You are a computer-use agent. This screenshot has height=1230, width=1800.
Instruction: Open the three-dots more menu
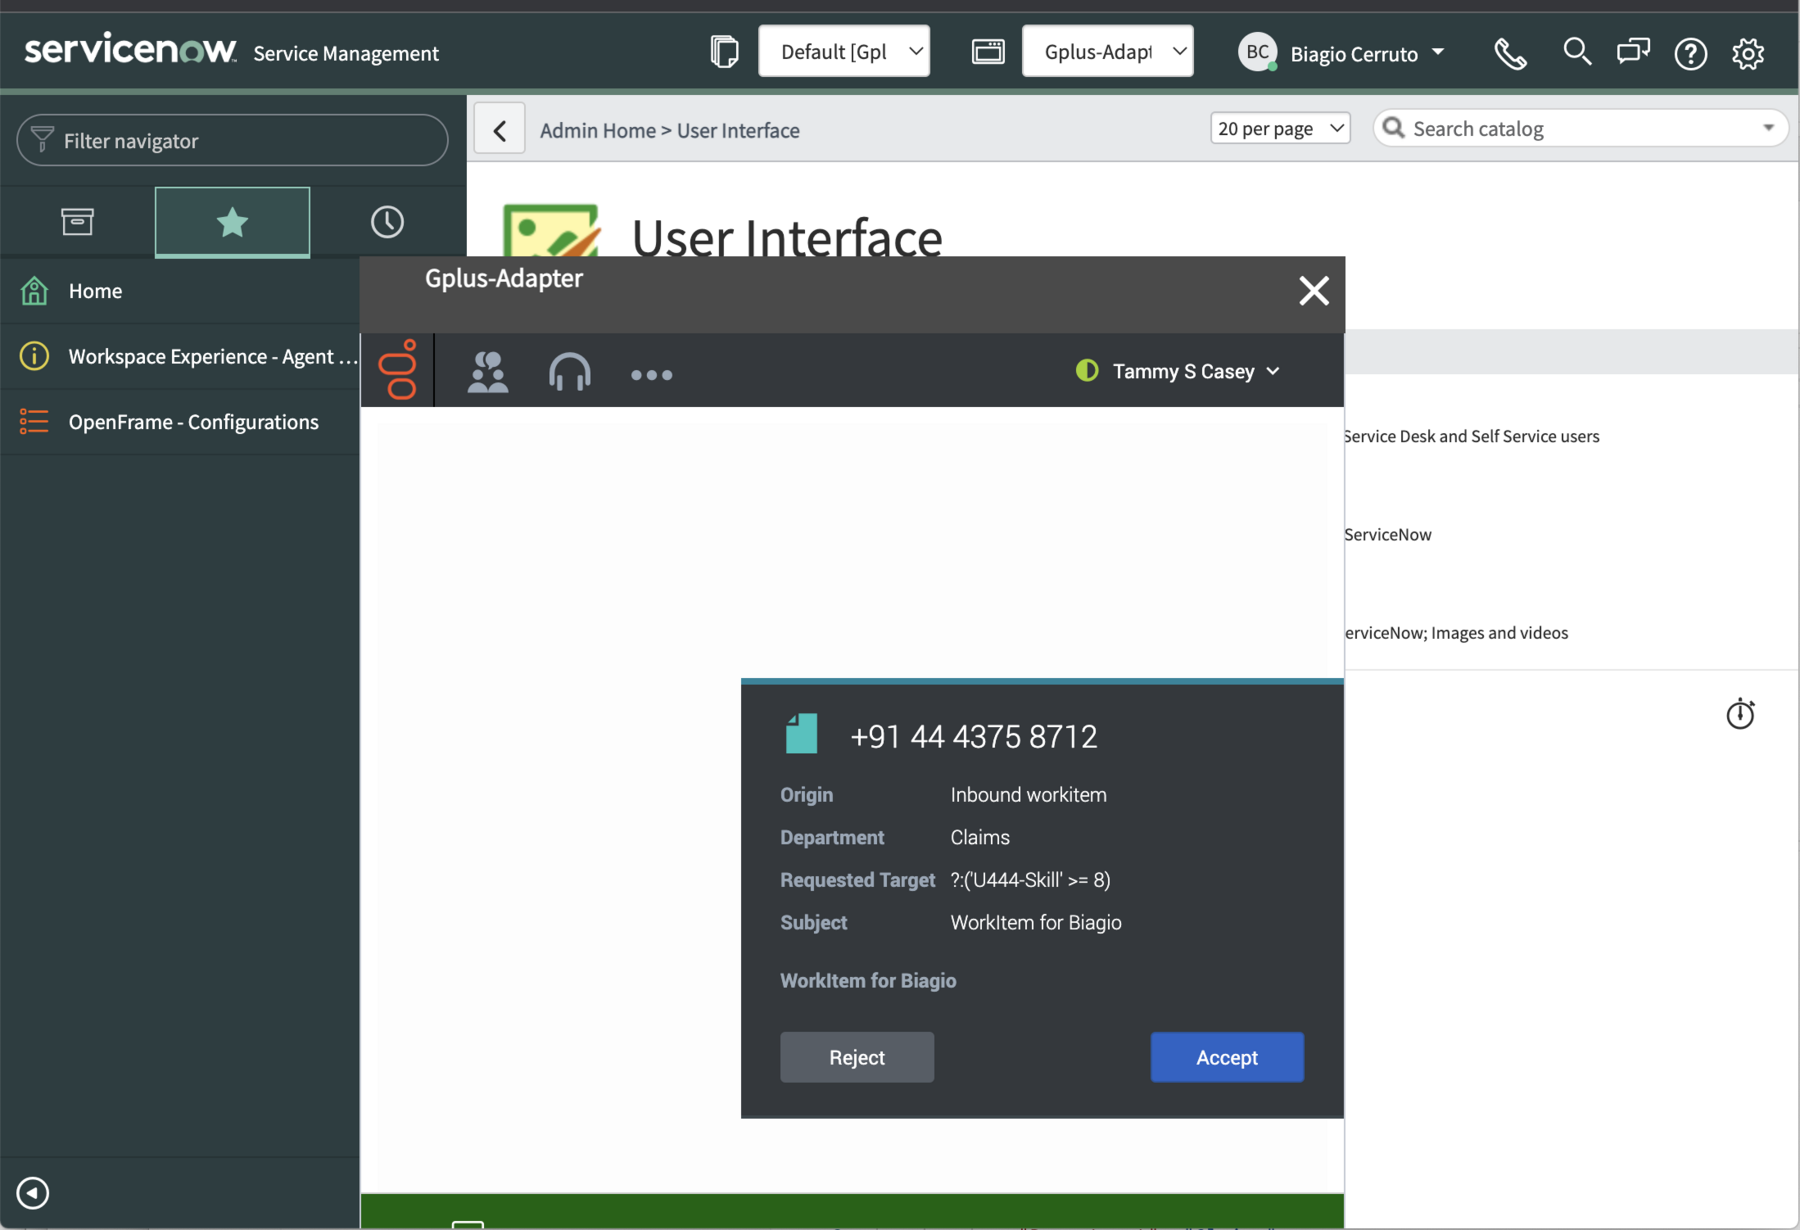[x=652, y=374]
